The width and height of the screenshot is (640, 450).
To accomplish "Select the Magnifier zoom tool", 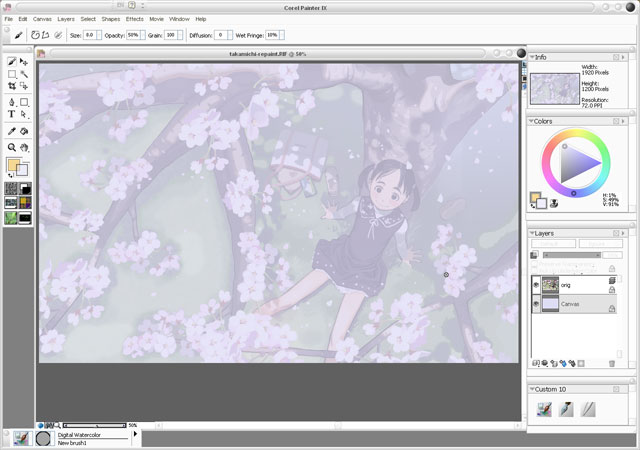I will pyautogui.click(x=11, y=147).
